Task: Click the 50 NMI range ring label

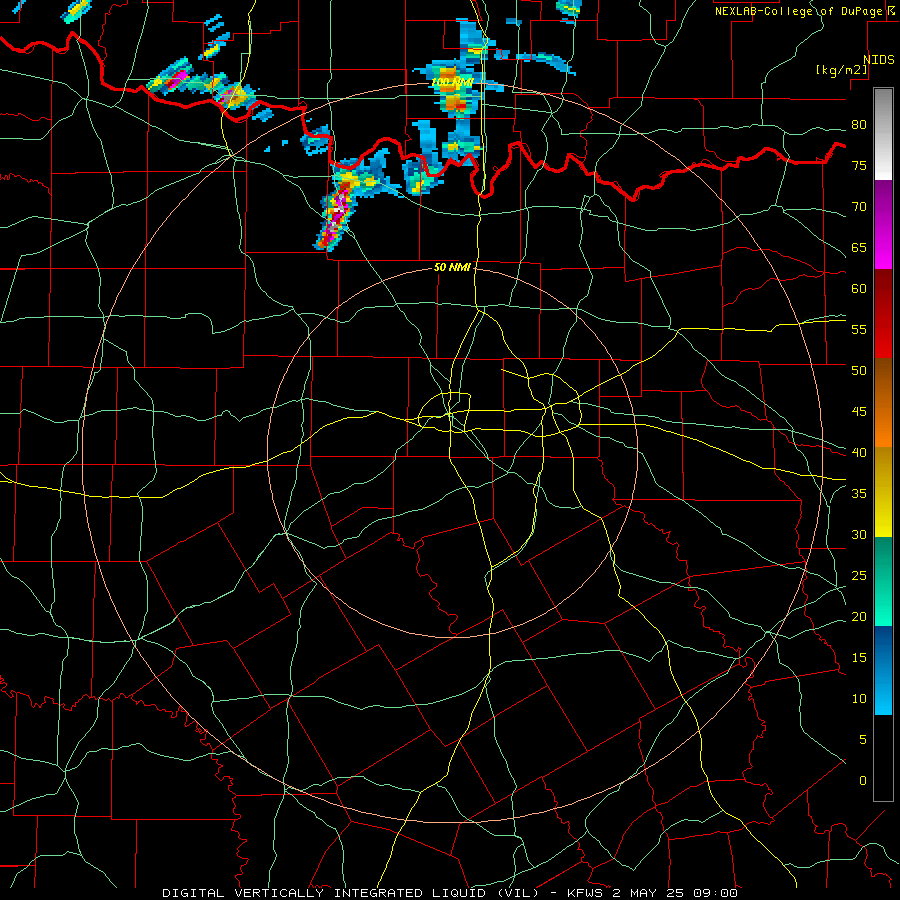Action: pyautogui.click(x=452, y=267)
